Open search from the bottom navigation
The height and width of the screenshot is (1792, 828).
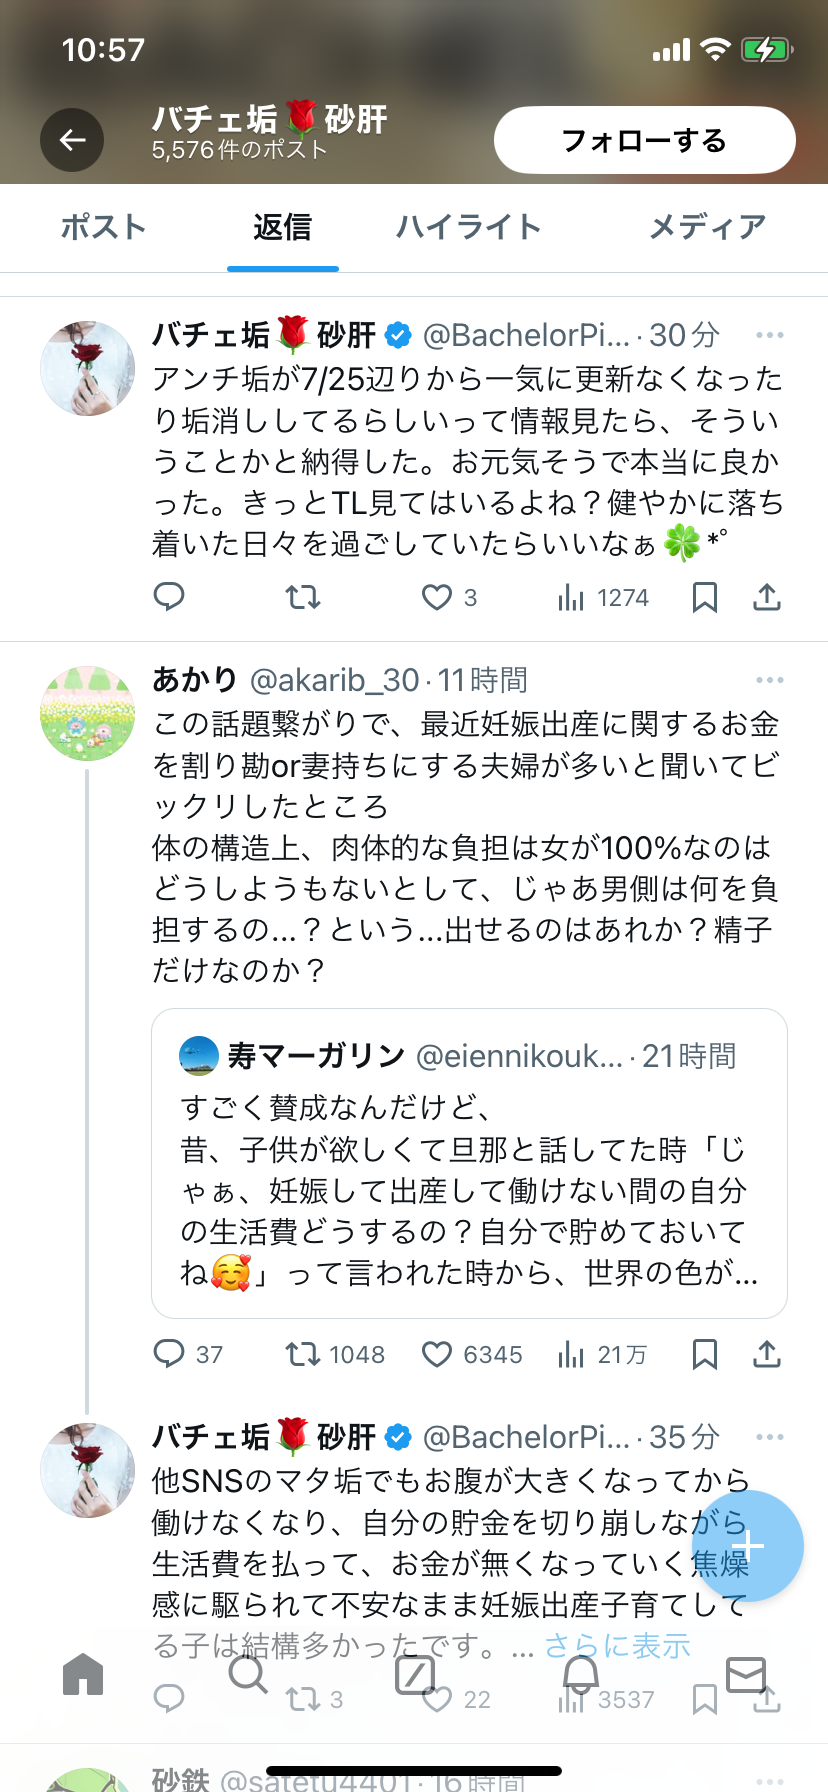(248, 1674)
